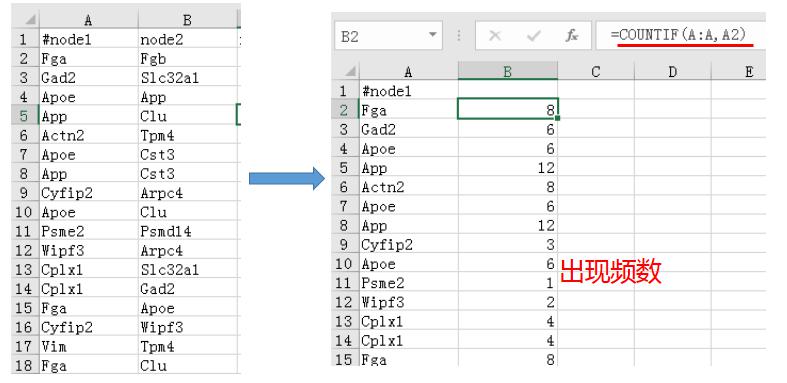Click the Name Box showing B2
The width and height of the screenshot is (787, 383).
388,36
